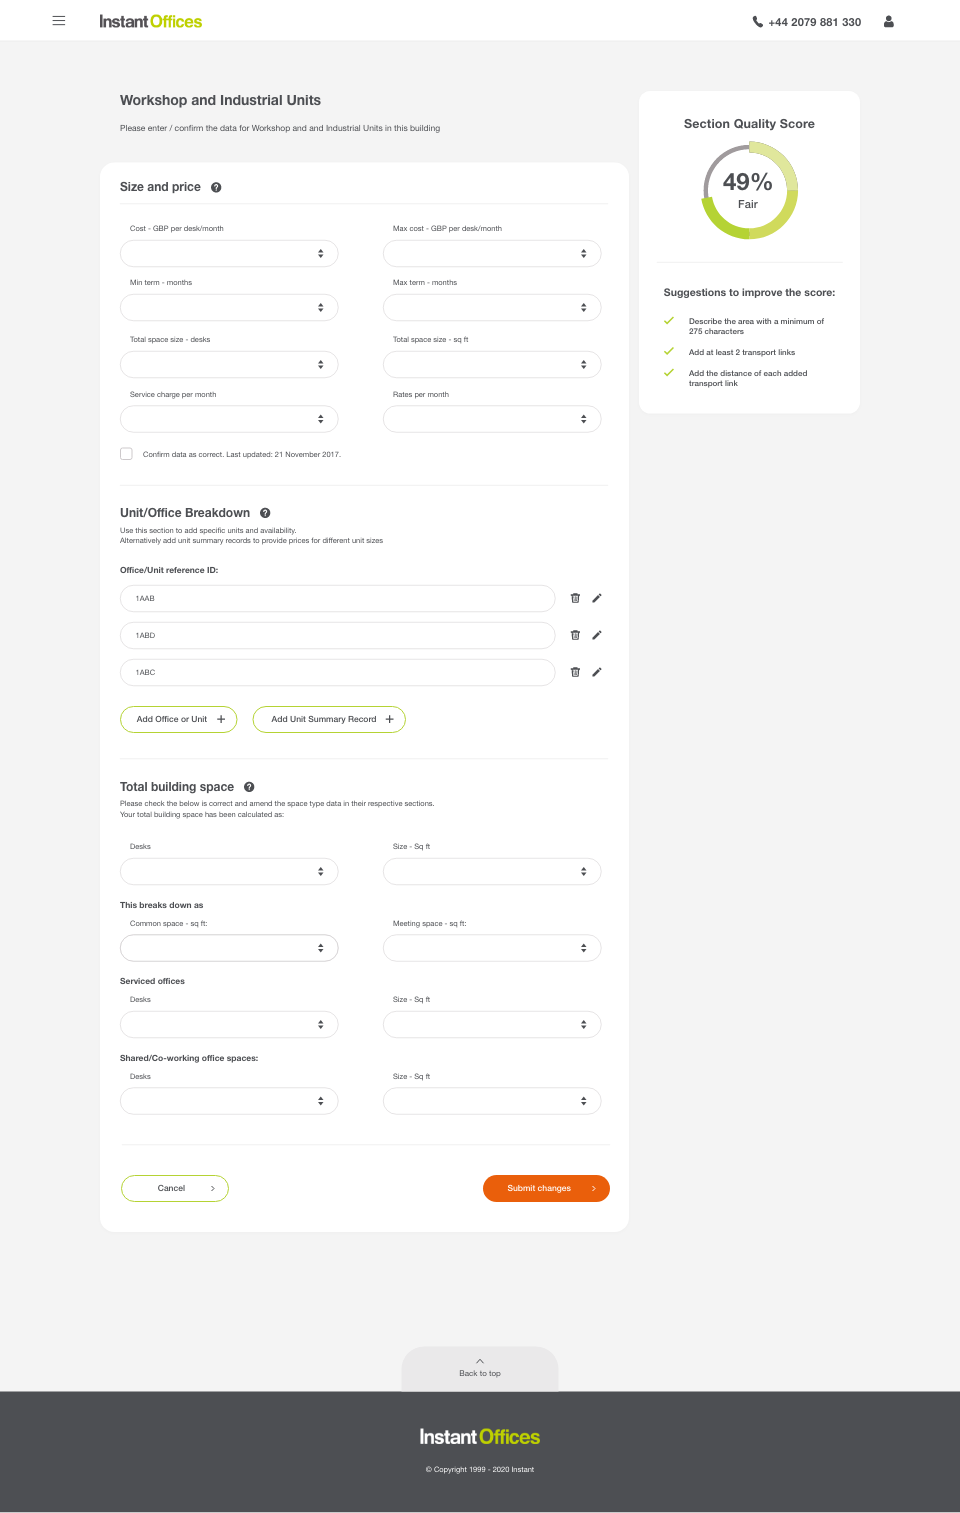Click 'Add the distance of each' suggestion
The width and height of the screenshot is (960, 1513).
[x=748, y=378]
